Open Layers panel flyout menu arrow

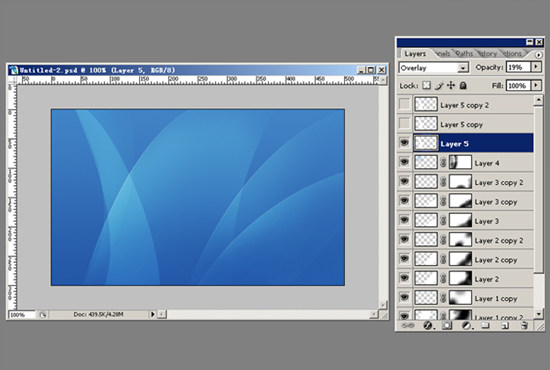click(538, 55)
